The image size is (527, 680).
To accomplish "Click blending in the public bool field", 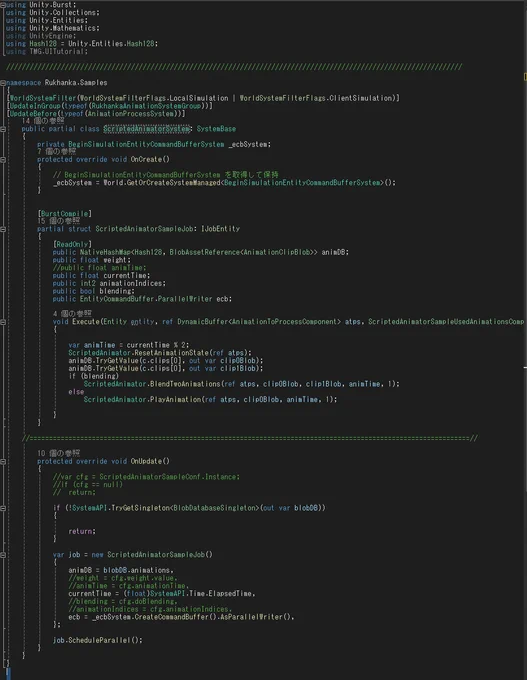I will 115,291.
